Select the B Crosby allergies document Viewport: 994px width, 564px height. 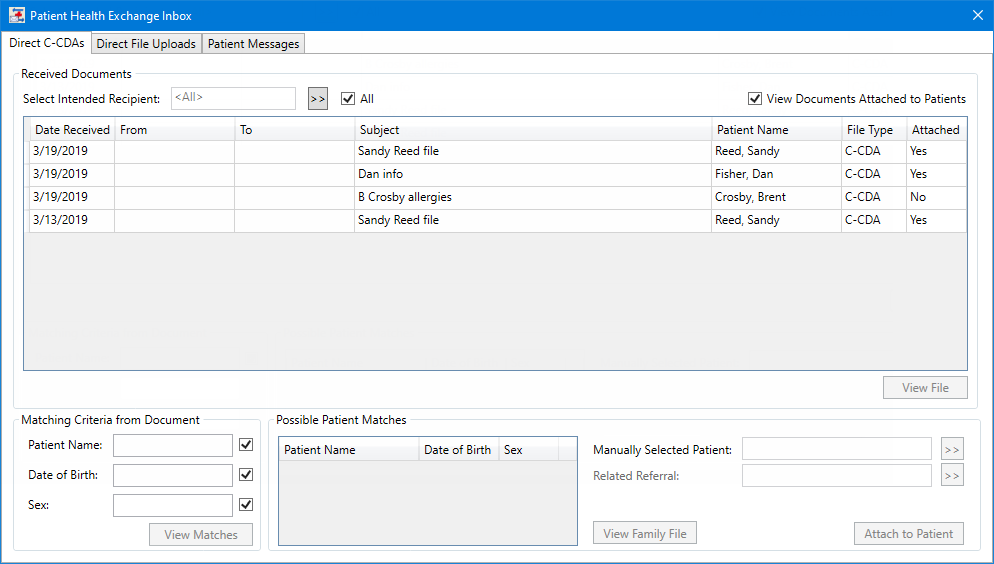[498, 197]
